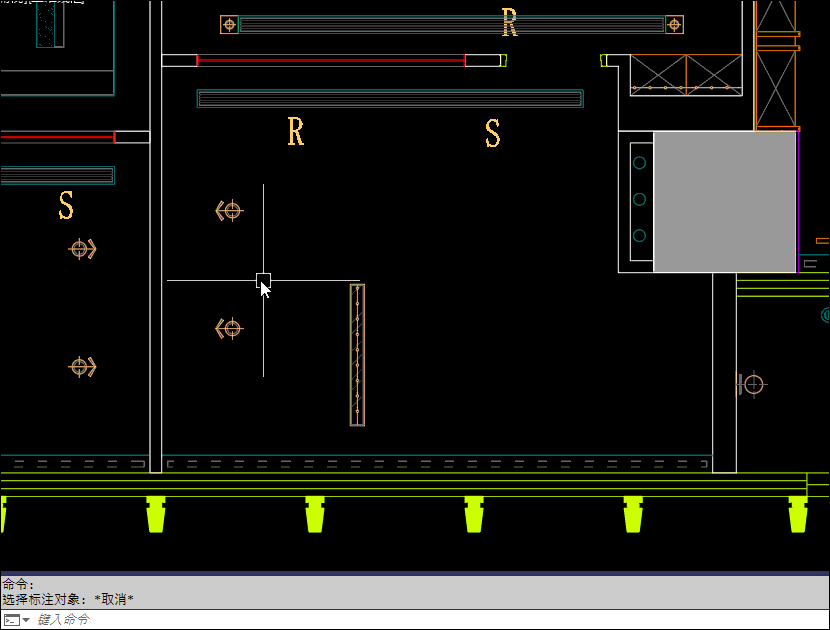Select the bottom cyan circle beside gray rectangle
This screenshot has width=830, height=630.
639,236
